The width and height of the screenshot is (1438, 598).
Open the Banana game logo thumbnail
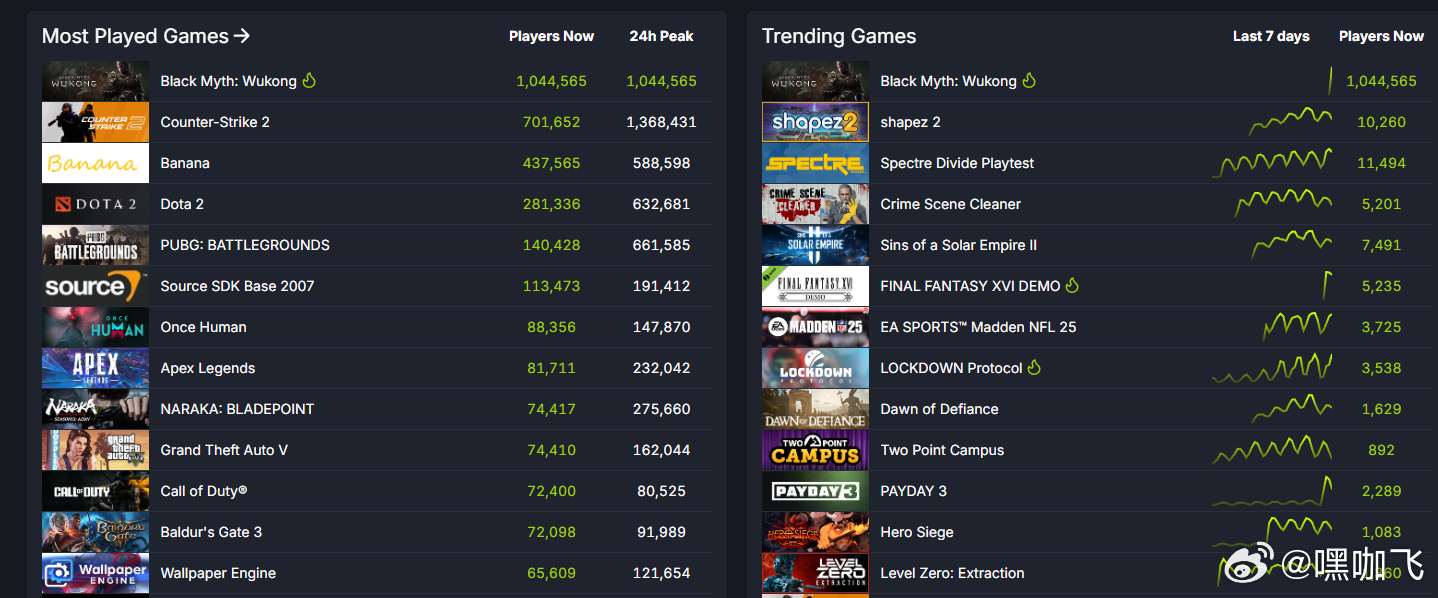coord(95,163)
